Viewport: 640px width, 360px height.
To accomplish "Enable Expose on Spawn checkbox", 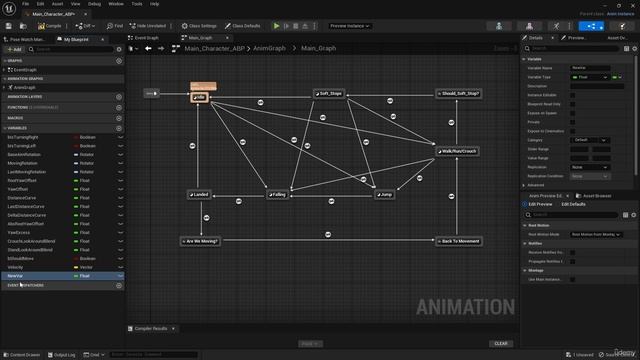I will click(x=573, y=113).
